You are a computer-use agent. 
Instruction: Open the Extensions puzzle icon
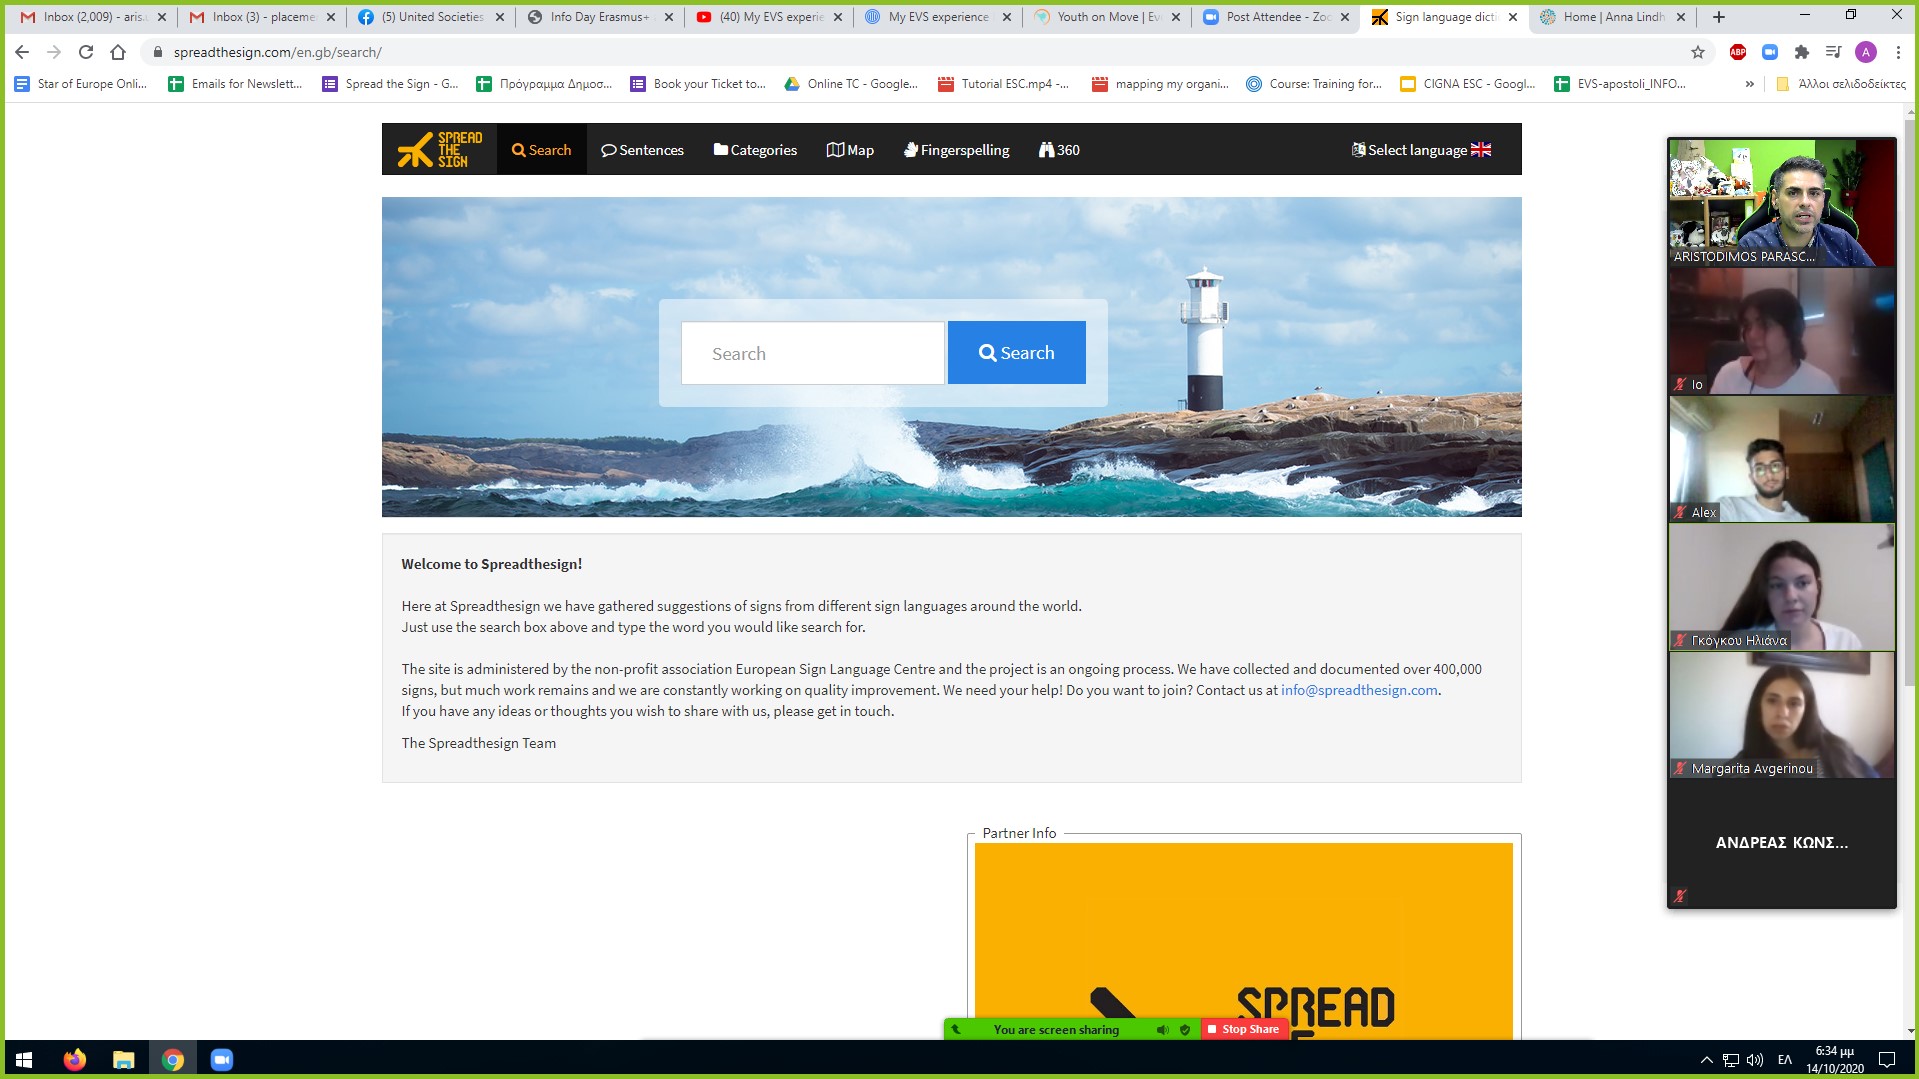(x=1802, y=52)
